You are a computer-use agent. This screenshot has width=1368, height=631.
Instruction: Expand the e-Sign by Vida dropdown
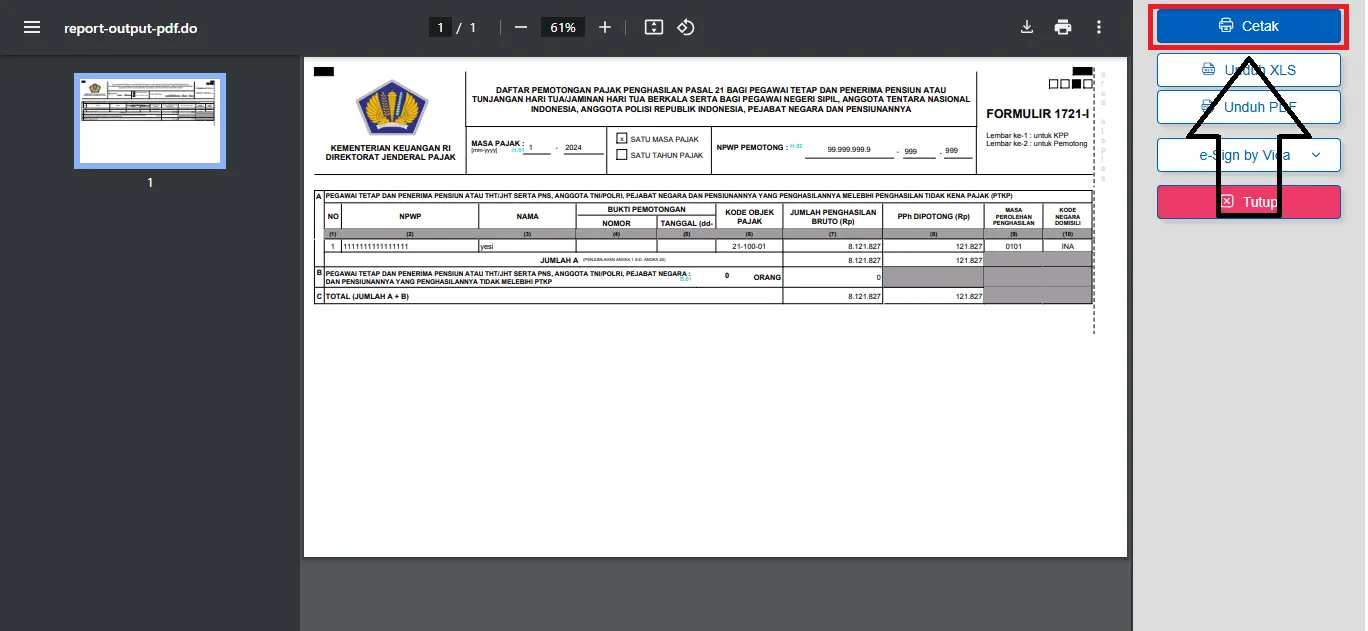pyautogui.click(x=1316, y=155)
